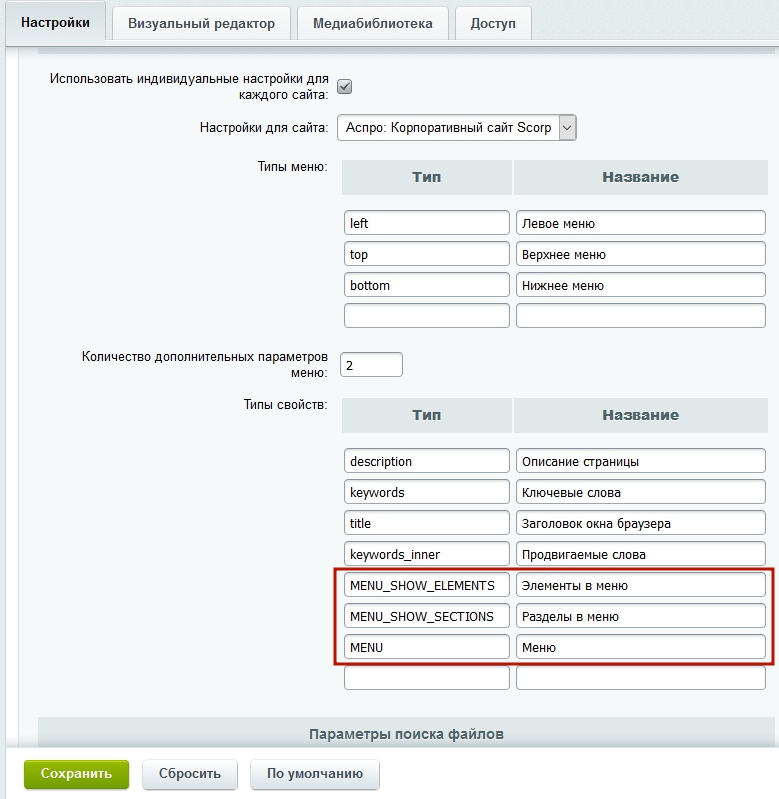
Task: Click the menu type field containing left
Action: [x=426, y=223]
